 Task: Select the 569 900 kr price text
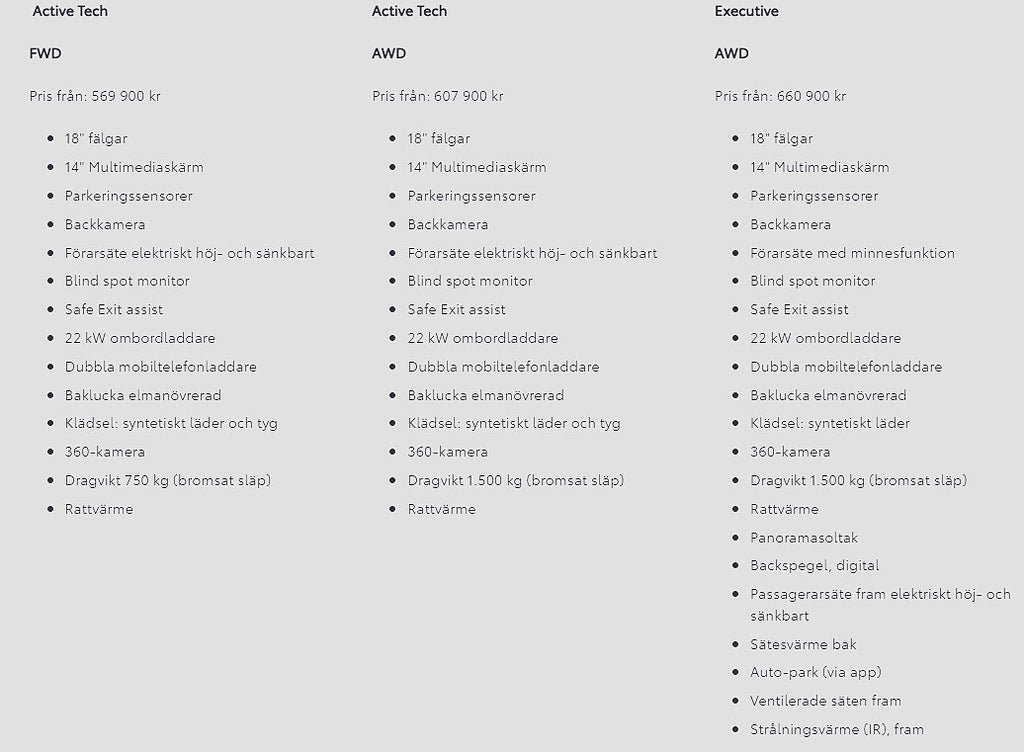pos(126,97)
